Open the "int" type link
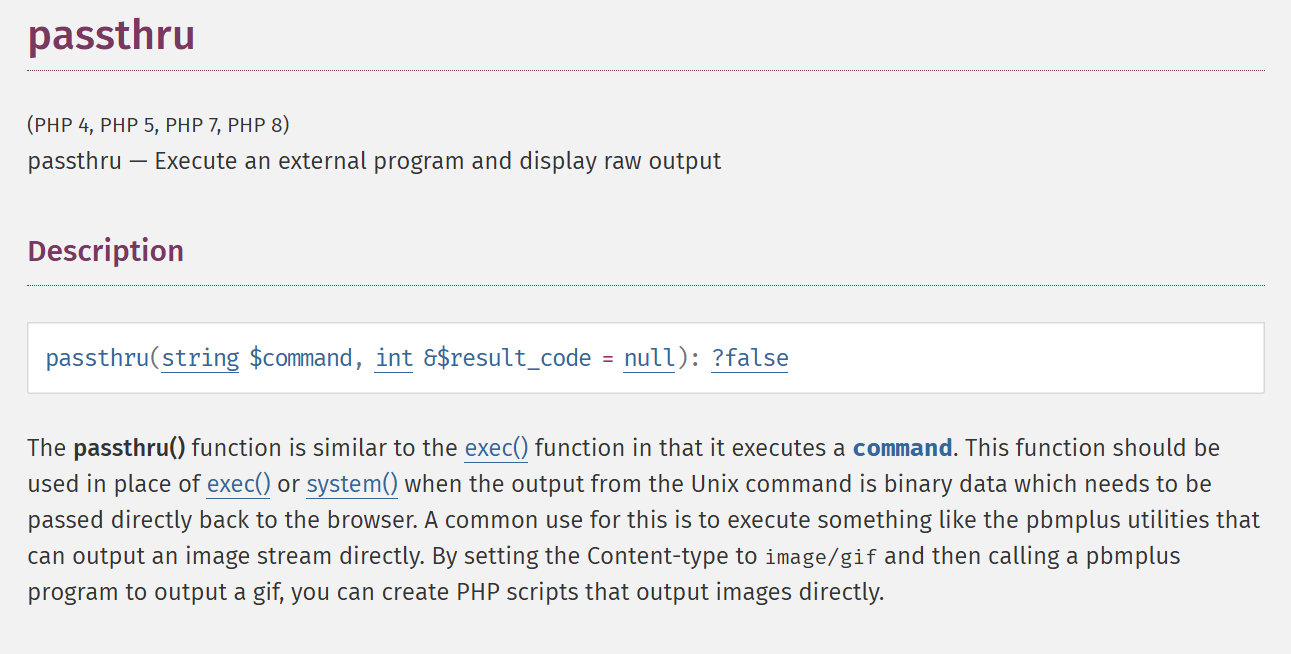The image size is (1291, 654). point(394,358)
